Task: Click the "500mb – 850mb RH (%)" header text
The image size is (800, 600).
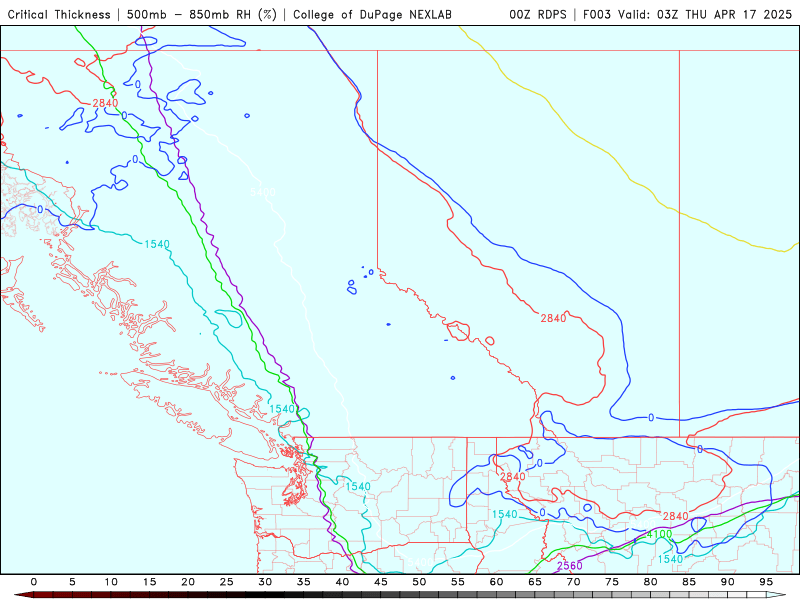Action: 202,14
